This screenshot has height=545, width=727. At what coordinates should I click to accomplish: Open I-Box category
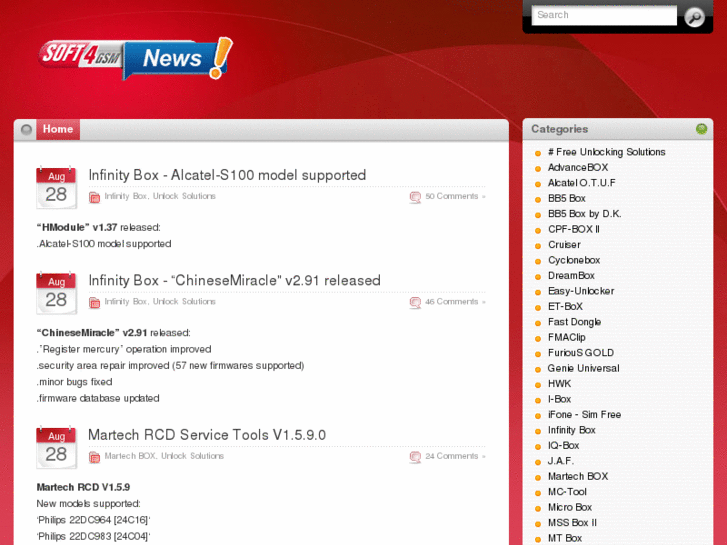tap(559, 399)
